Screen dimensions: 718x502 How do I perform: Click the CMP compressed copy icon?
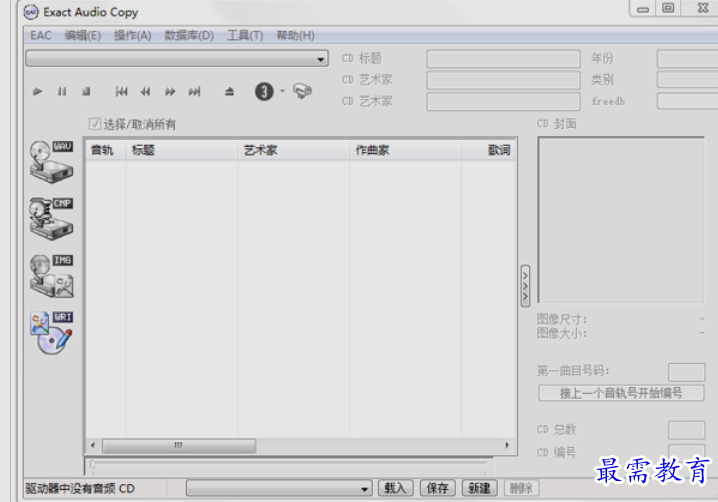point(51,219)
